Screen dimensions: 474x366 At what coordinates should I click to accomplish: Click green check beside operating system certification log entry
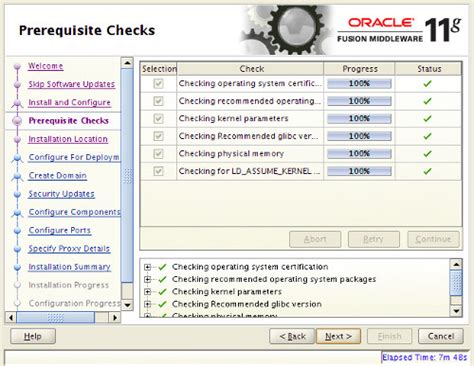click(162, 267)
